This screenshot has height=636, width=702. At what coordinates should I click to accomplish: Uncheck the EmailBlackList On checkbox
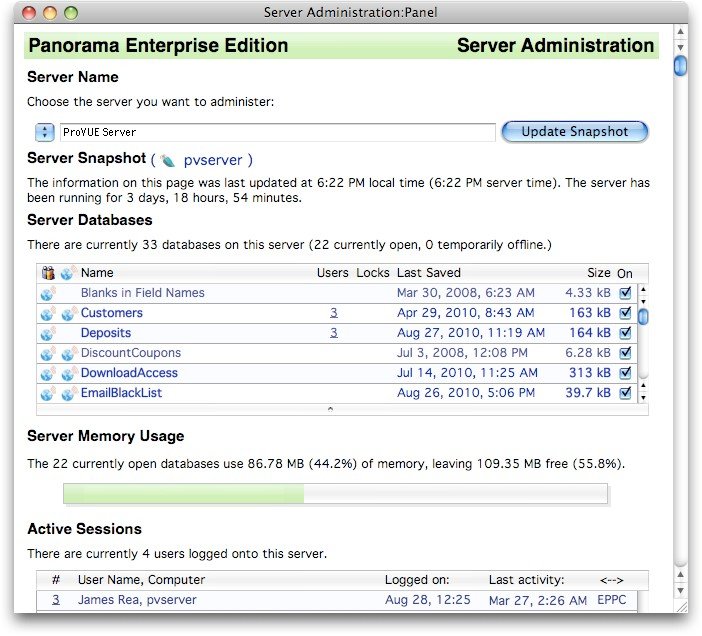625,393
